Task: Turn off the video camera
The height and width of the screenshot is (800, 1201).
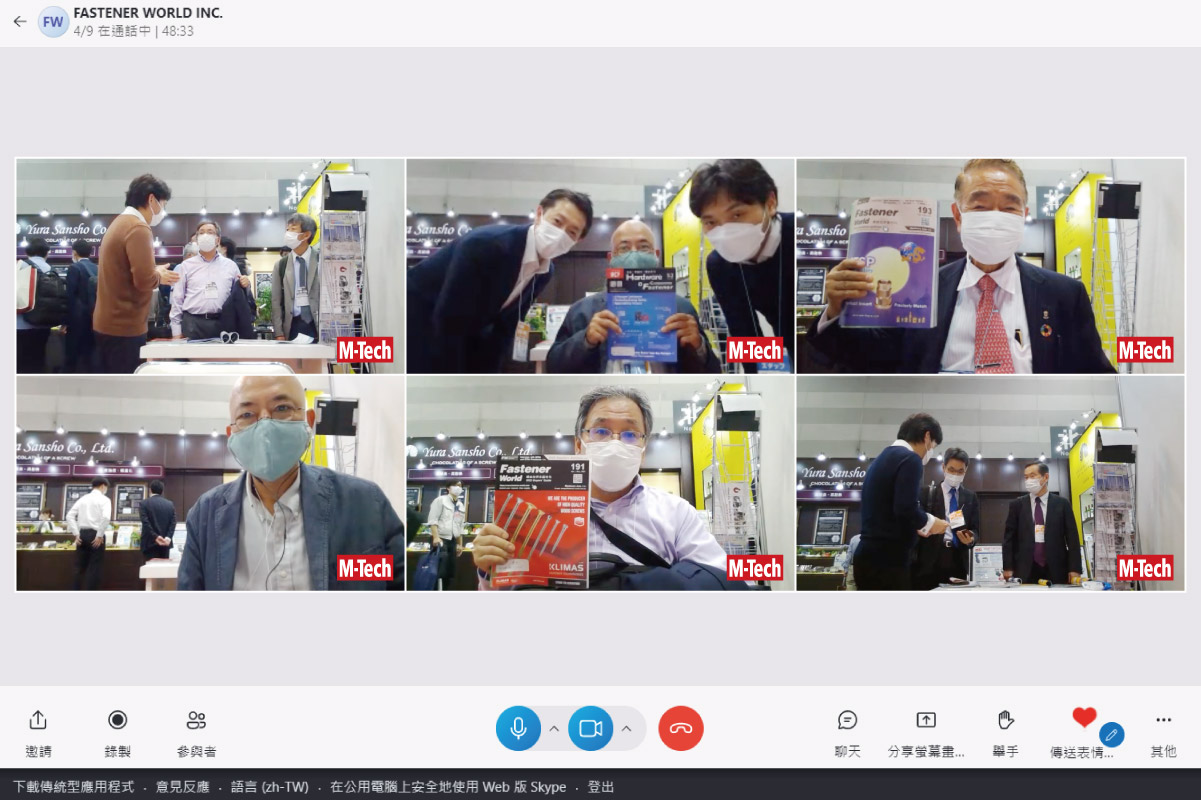Action: [x=590, y=728]
